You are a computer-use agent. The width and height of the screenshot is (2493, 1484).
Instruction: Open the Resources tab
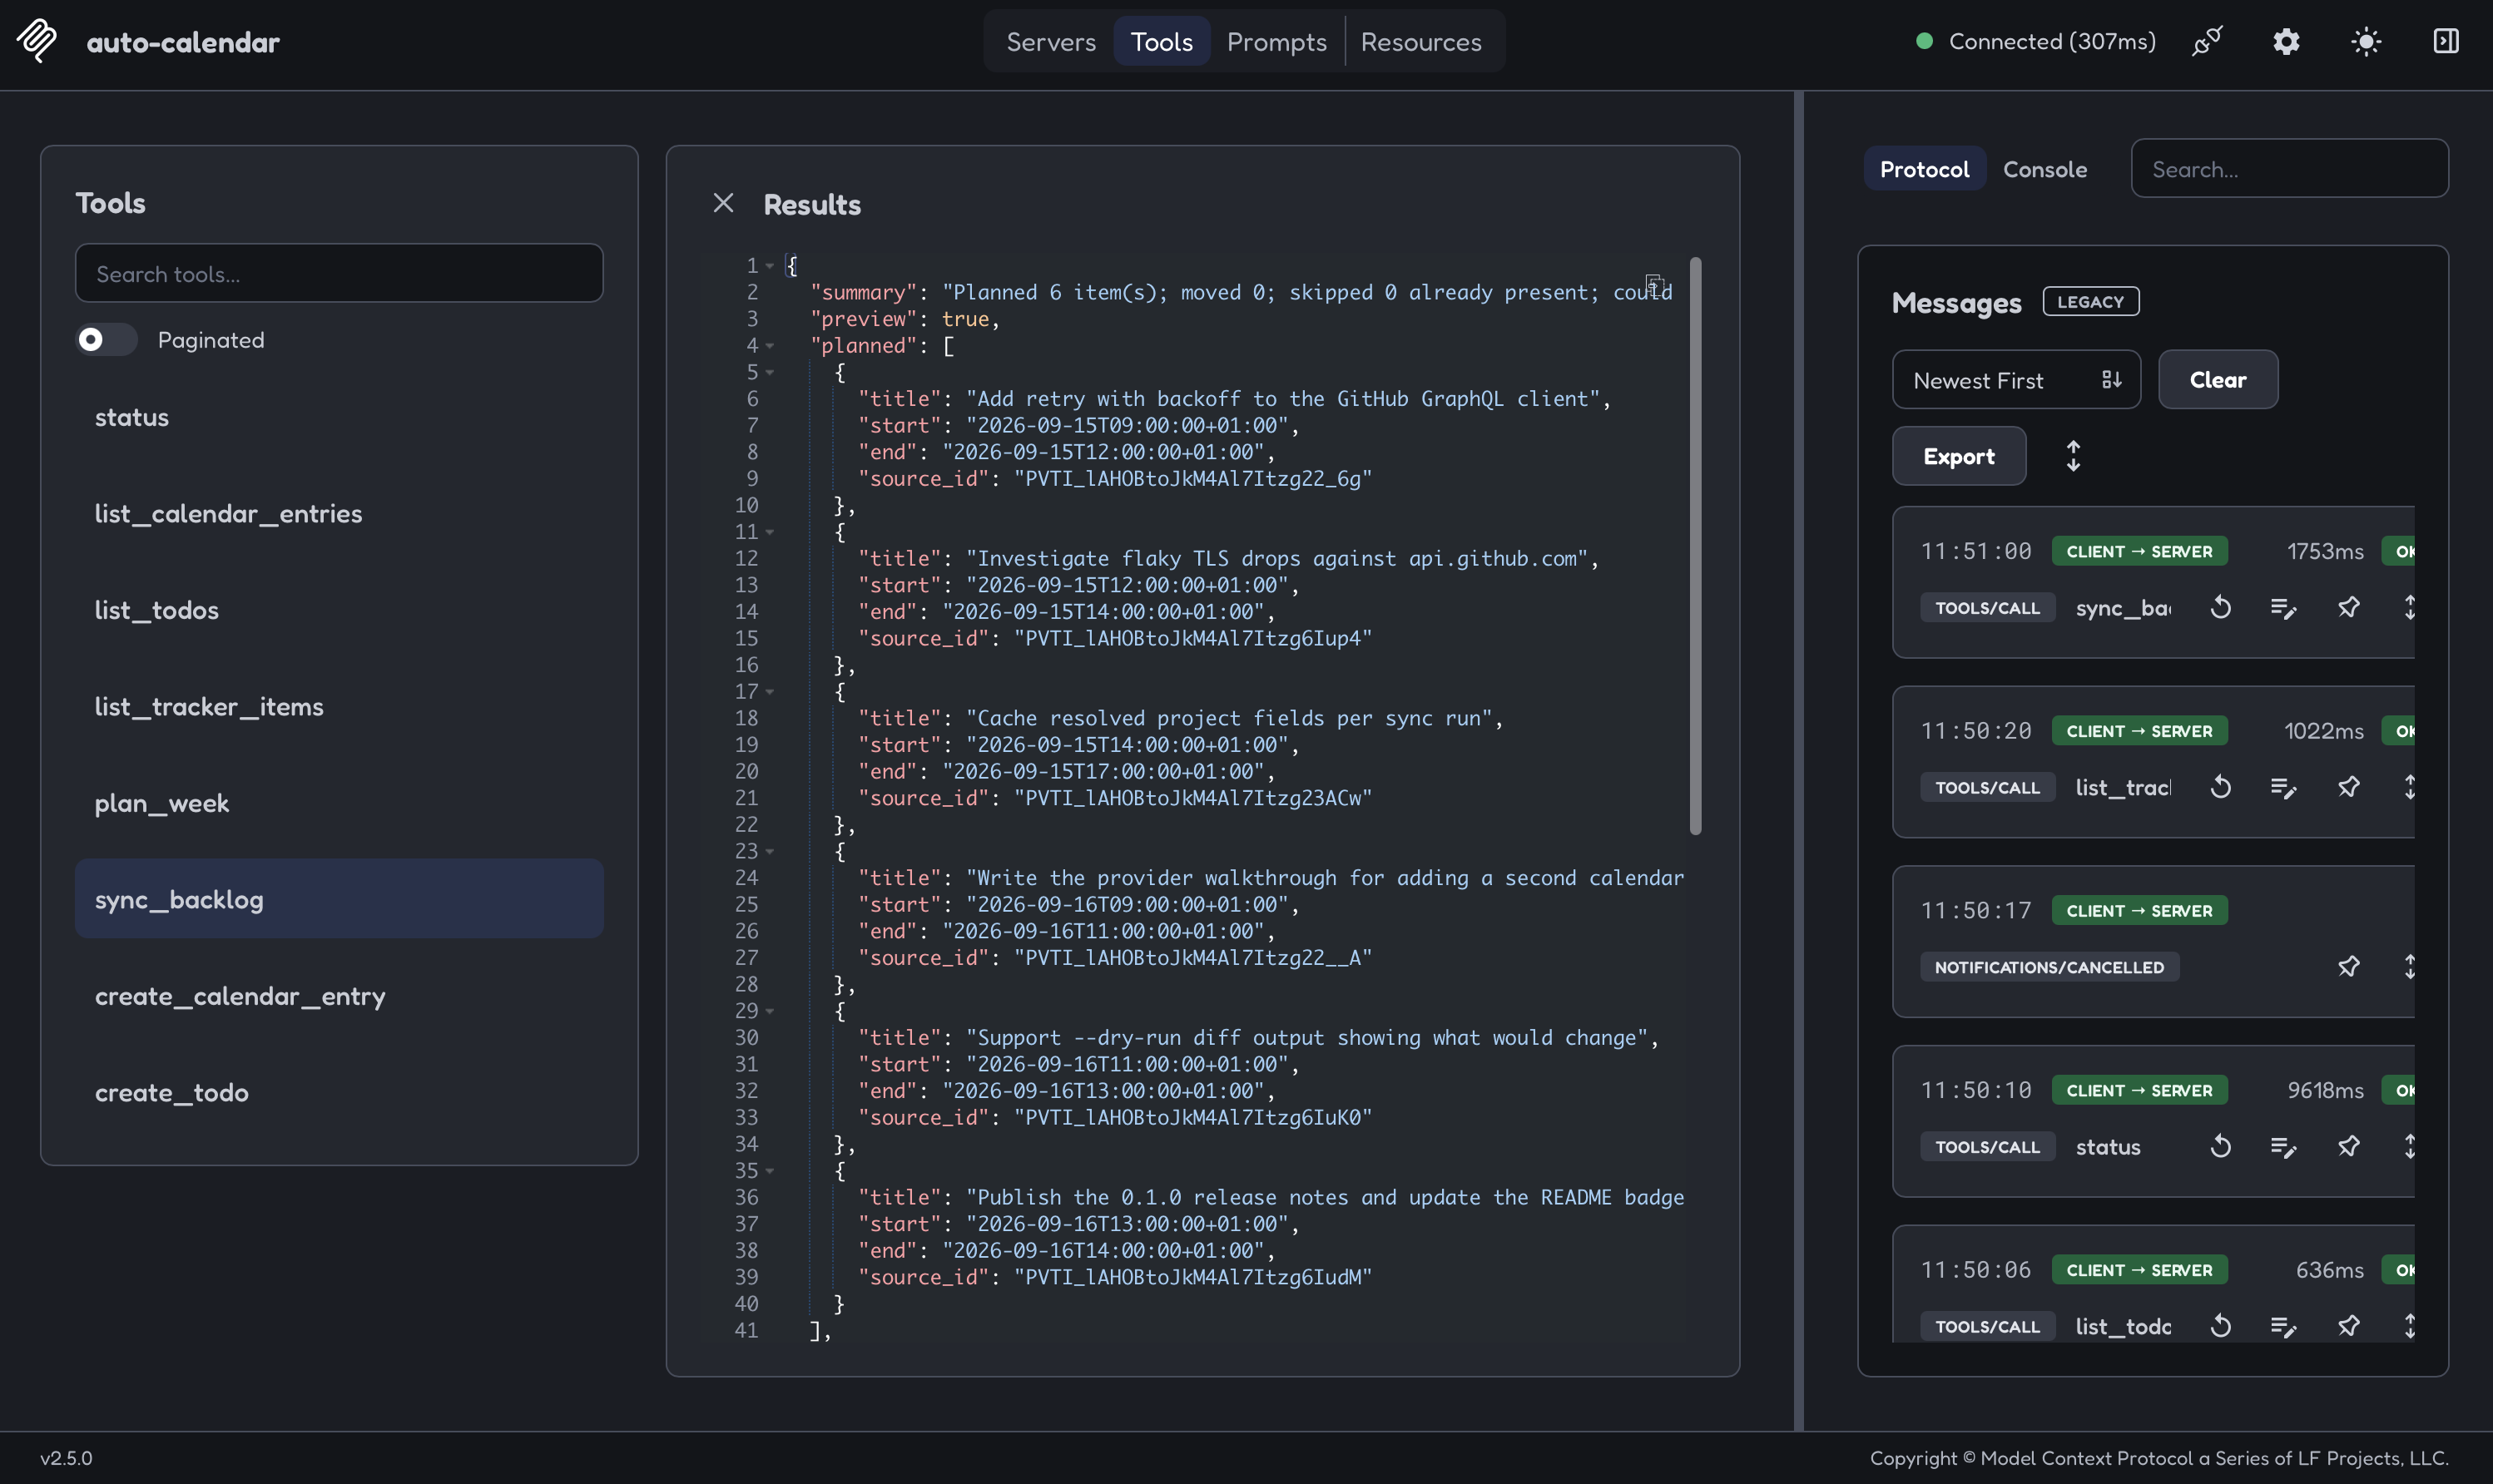click(x=1421, y=41)
